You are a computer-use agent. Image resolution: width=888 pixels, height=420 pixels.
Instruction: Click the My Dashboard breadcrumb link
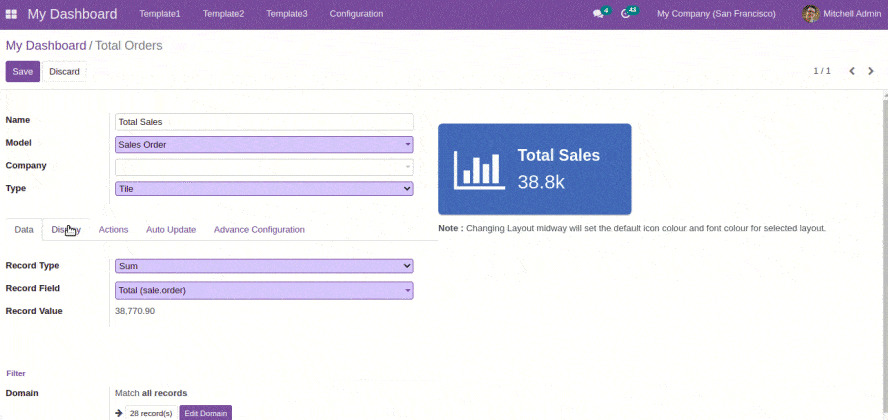(x=46, y=46)
